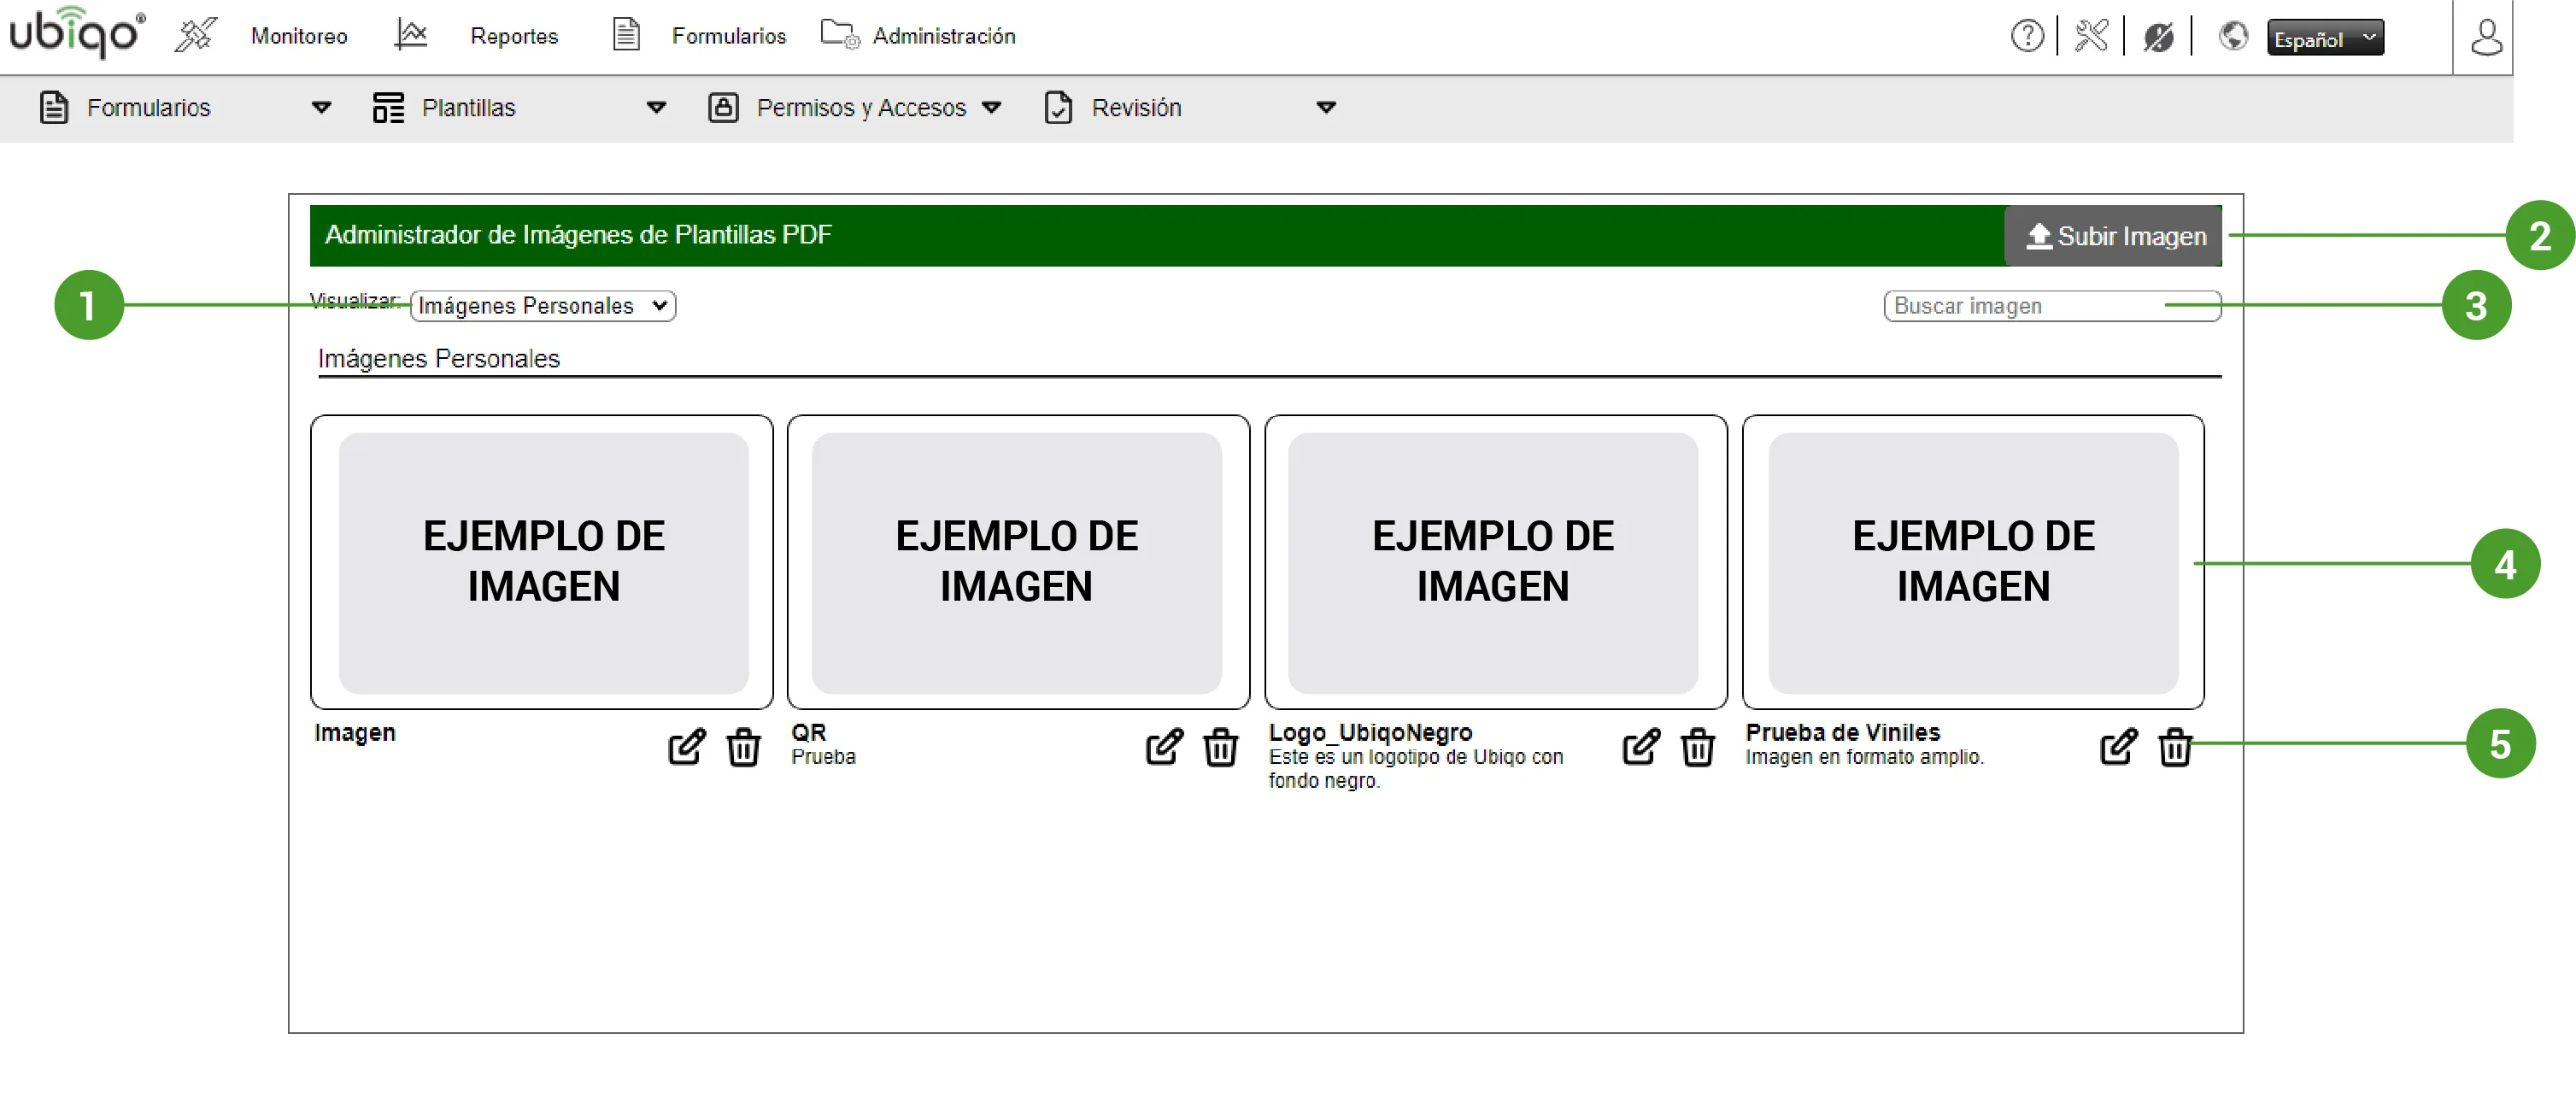Open the QR example thumbnail

(1018, 562)
